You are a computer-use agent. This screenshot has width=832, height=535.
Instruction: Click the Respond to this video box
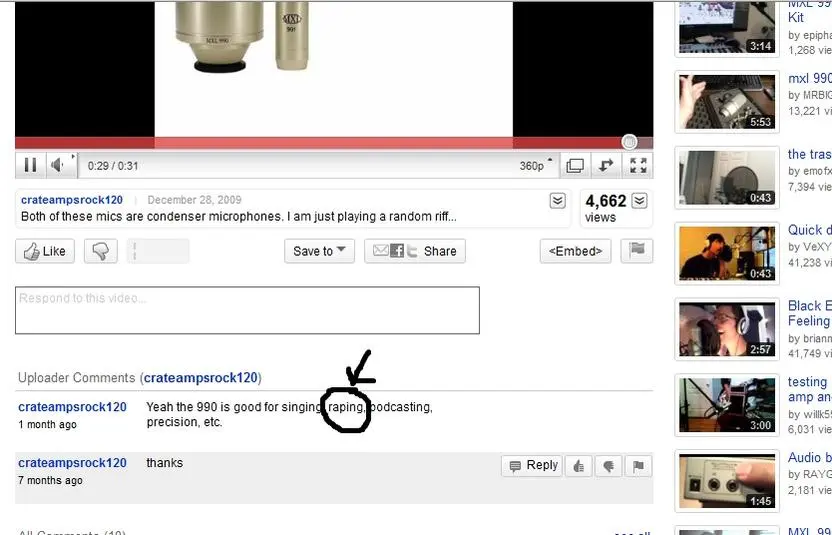(247, 310)
